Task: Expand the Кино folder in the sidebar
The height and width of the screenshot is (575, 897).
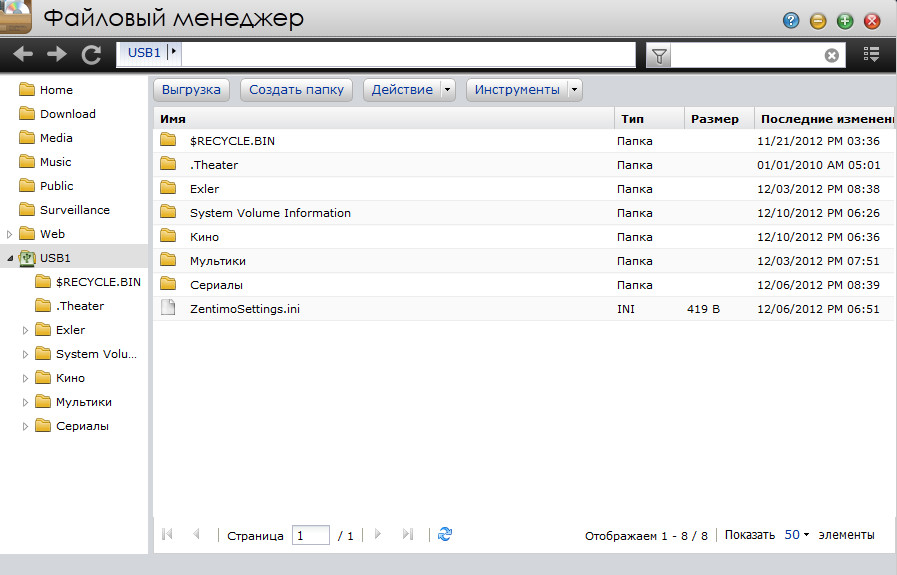Action: click(26, 378)
